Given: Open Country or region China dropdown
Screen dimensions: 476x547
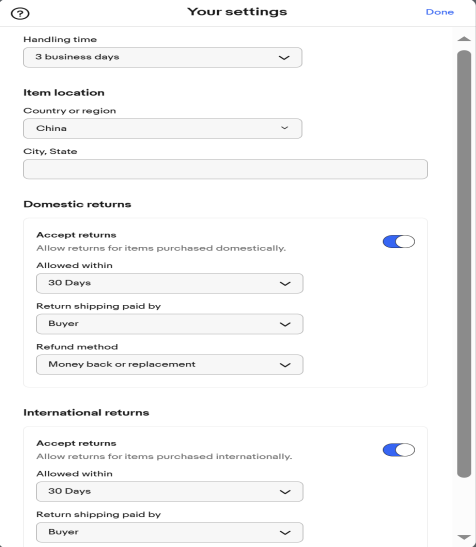Looking at the screenshot, I should click(163, 128).
